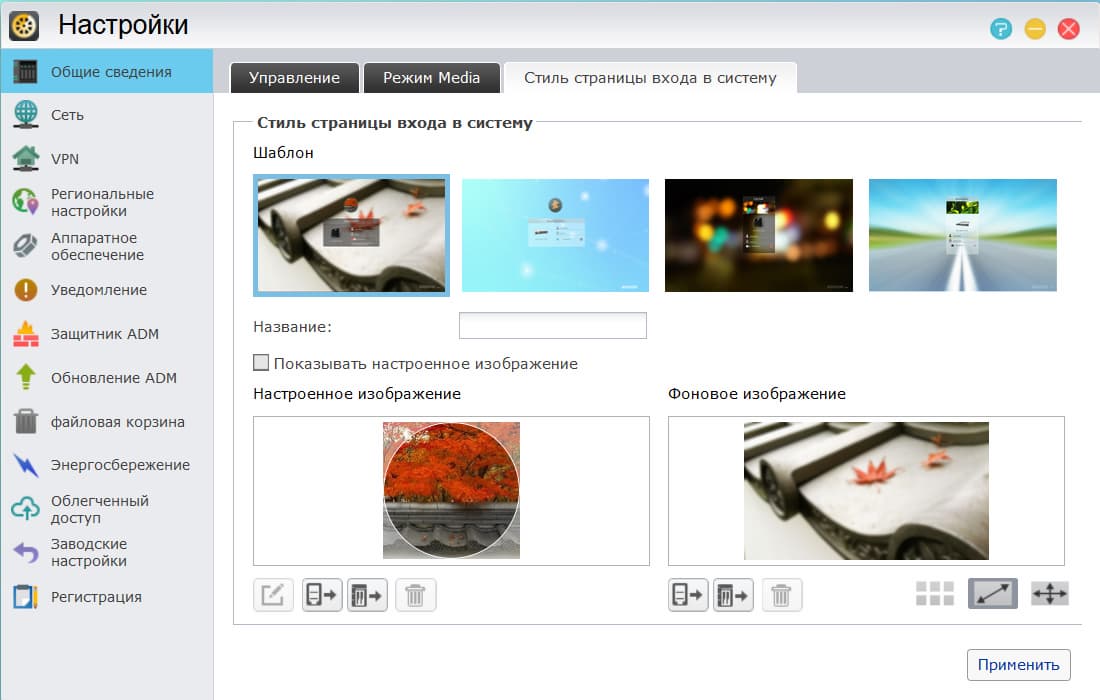
Task: Select the tile background layout mode
Action: tap(935, 594)
